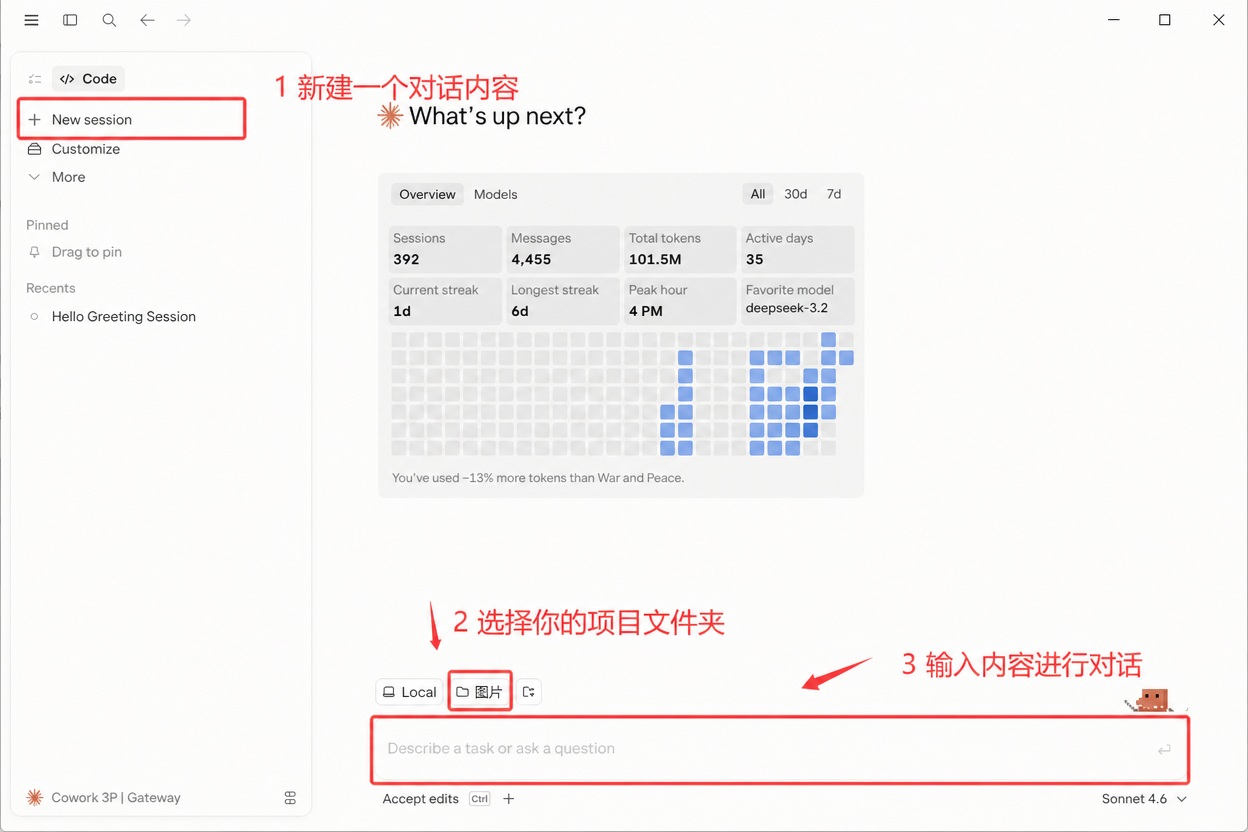Screen dimensions: 1248x832
Task: Toggle the Accept edits mode
Action: (421, 799)
